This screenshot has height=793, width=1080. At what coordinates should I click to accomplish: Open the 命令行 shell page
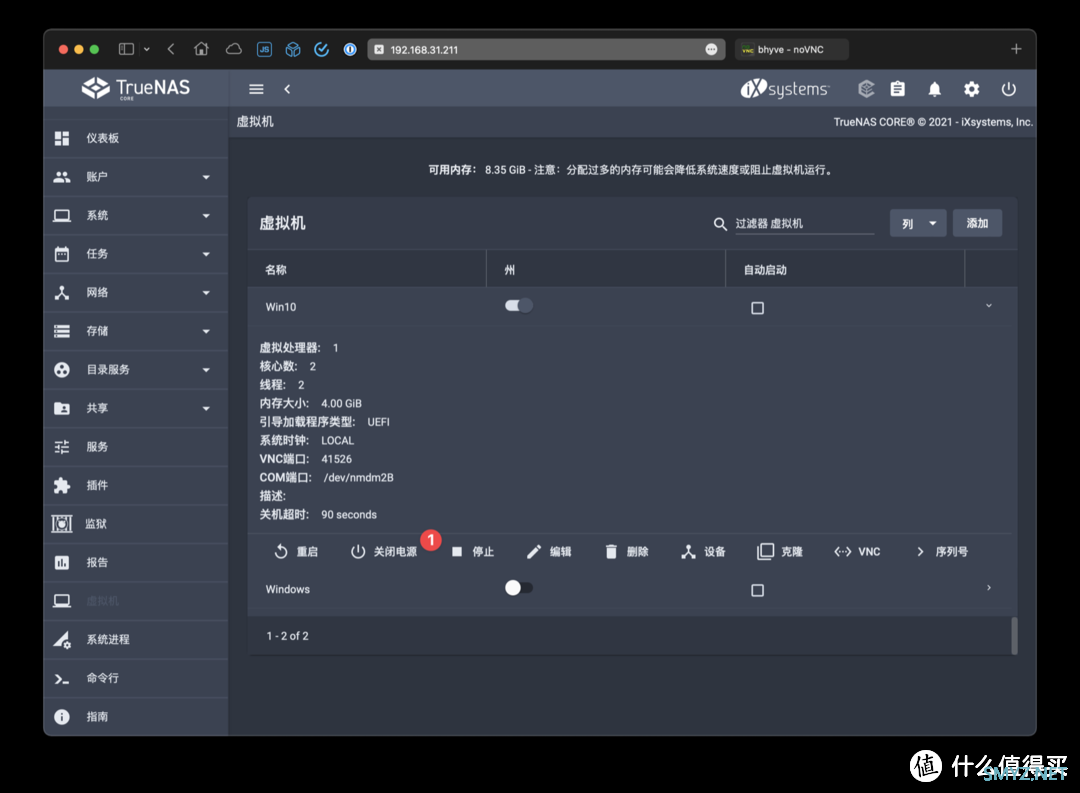135,679
